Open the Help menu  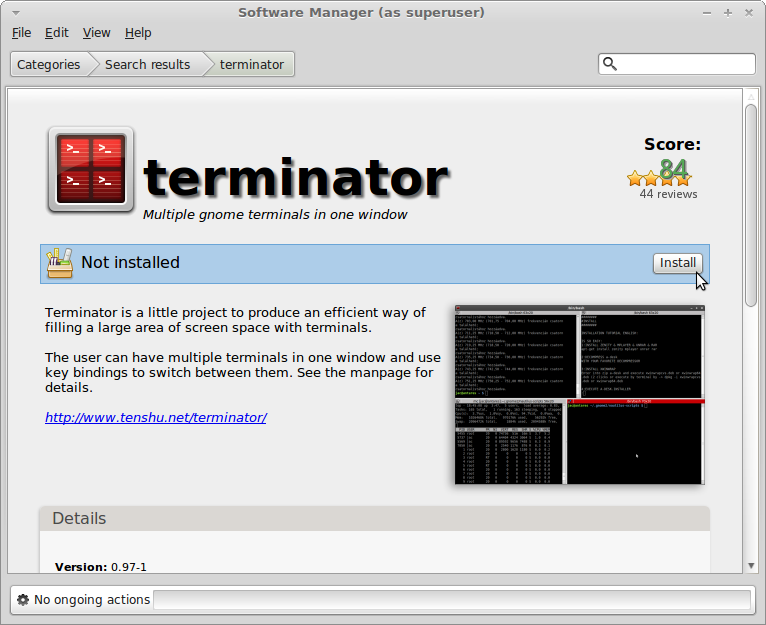click(x=138, y=33)
